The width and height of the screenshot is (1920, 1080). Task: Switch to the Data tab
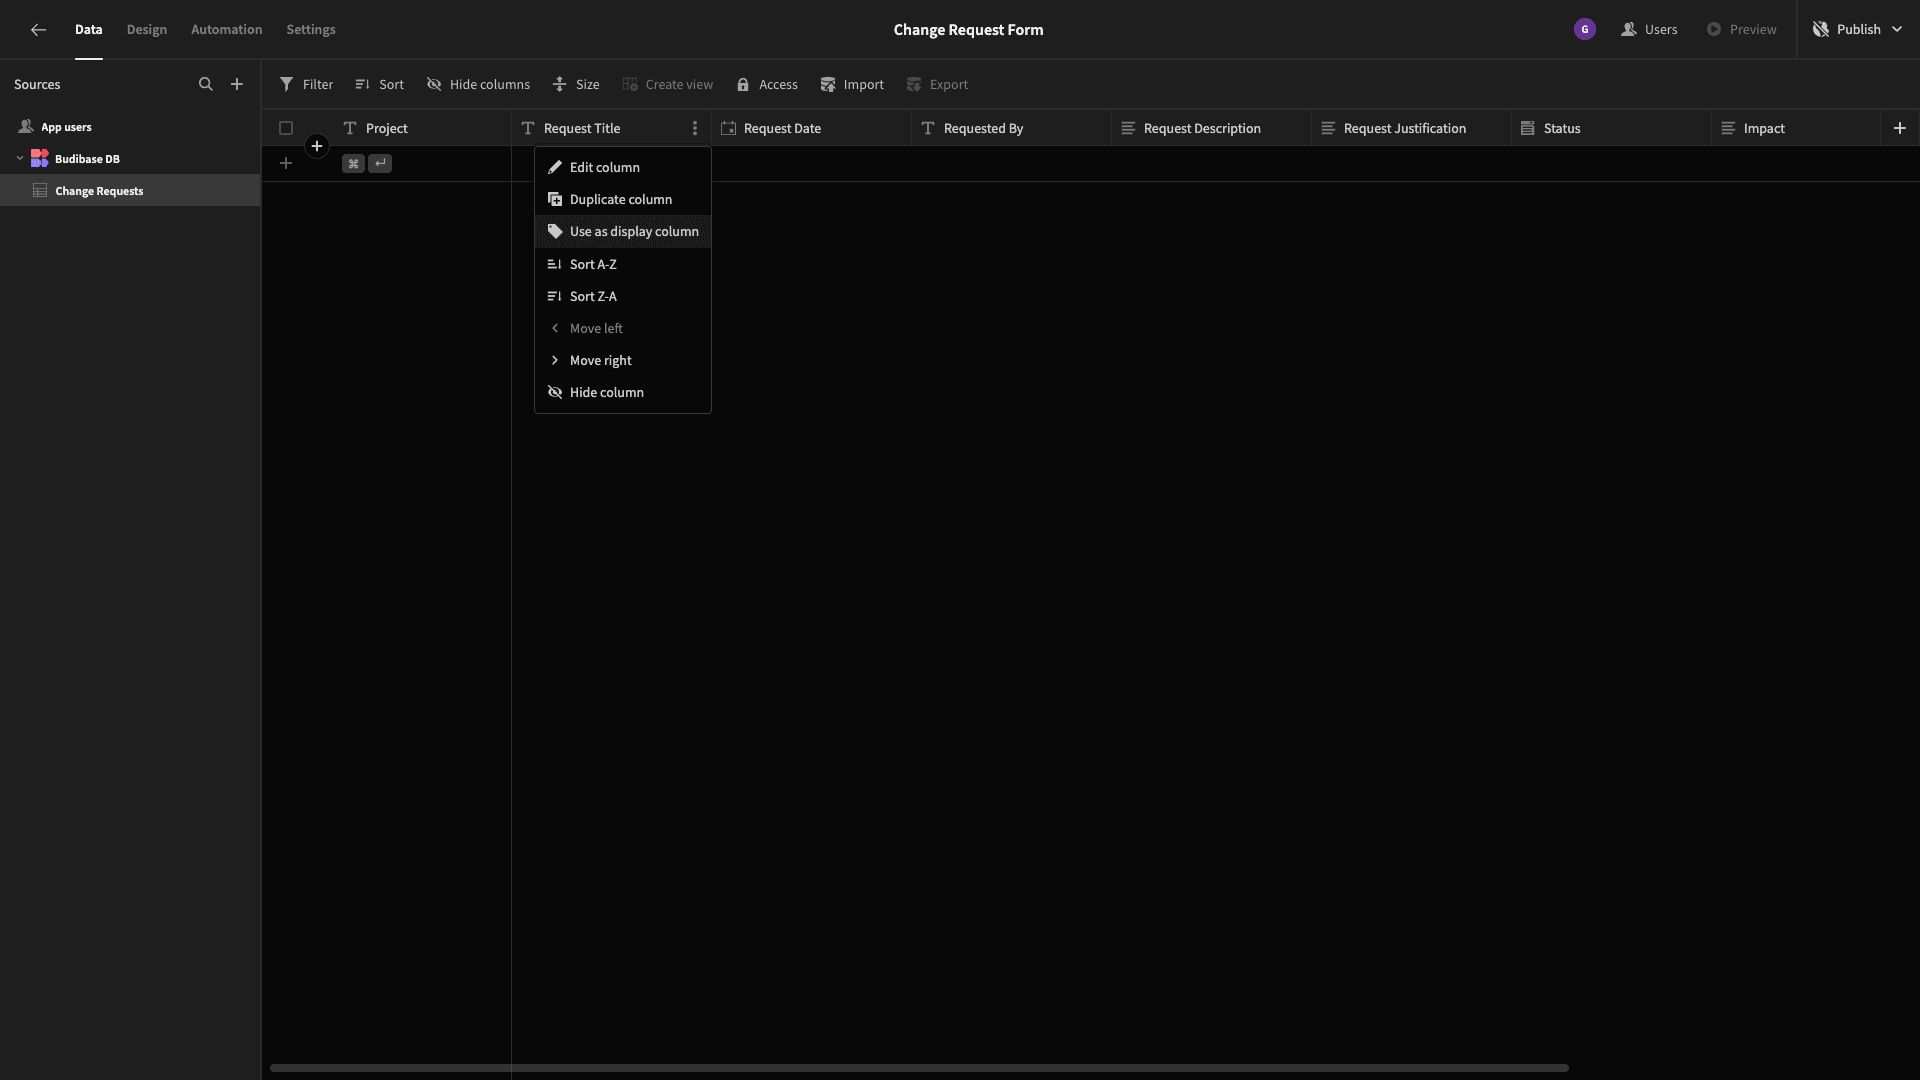pos(89,30)
